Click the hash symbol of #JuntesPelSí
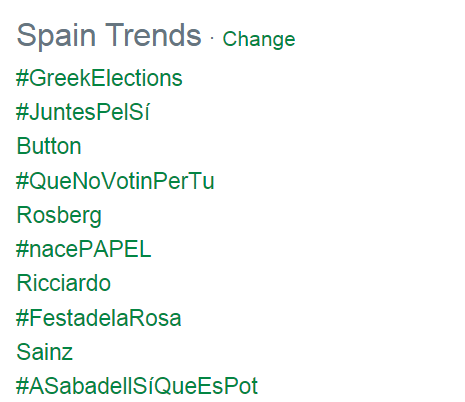 22,112
